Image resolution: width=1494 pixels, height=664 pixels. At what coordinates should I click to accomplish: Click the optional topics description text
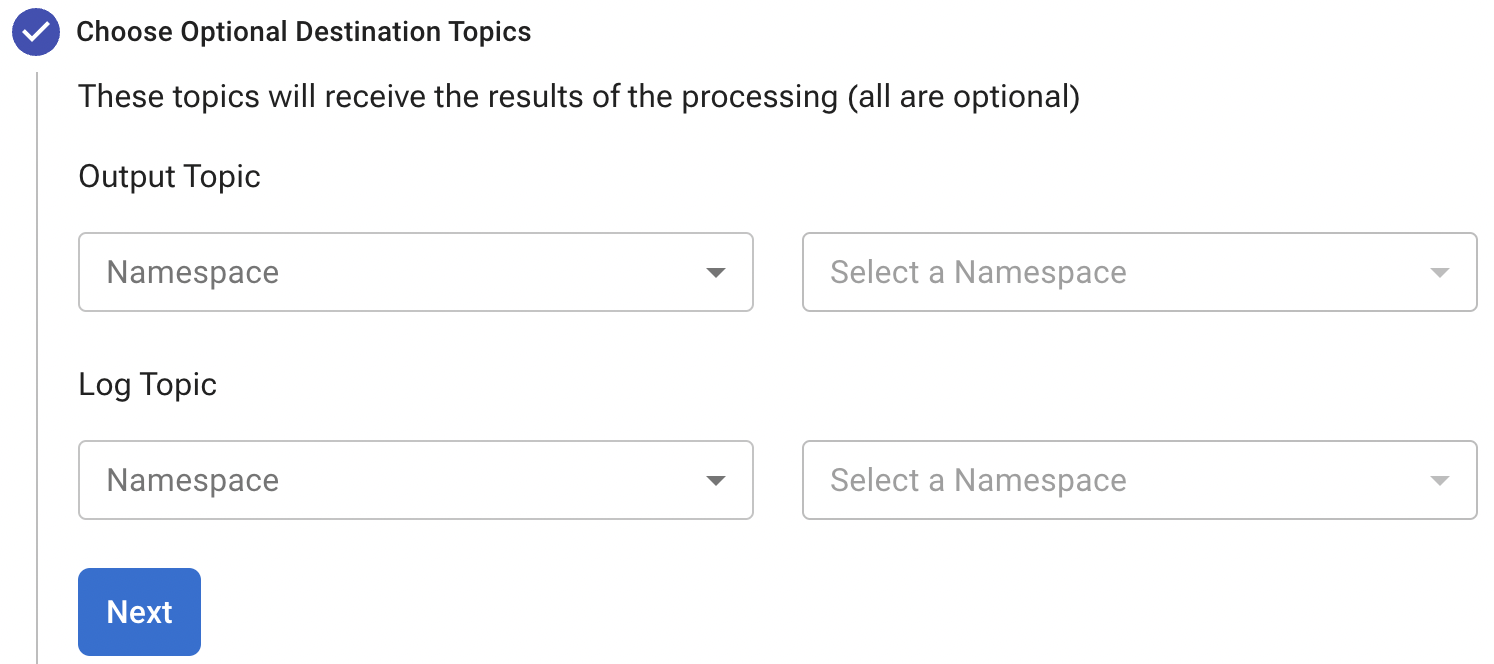click(578, 96)
